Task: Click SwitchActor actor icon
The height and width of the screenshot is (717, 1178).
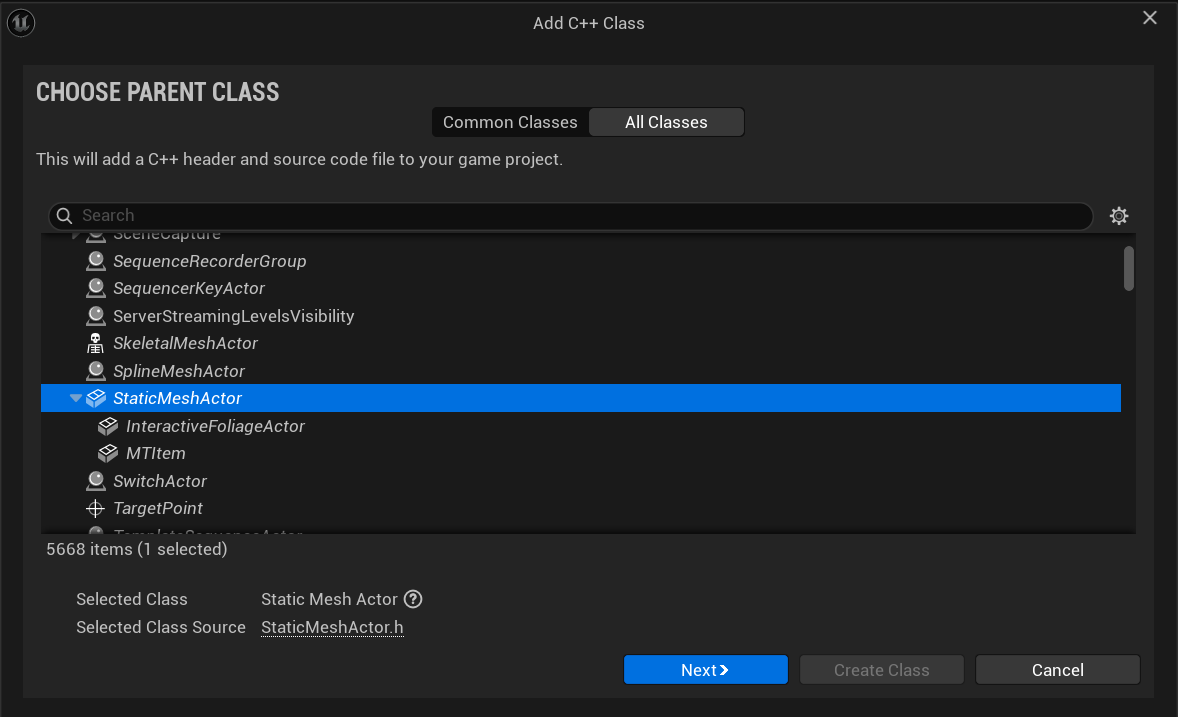Action: (x=95, y=481)
